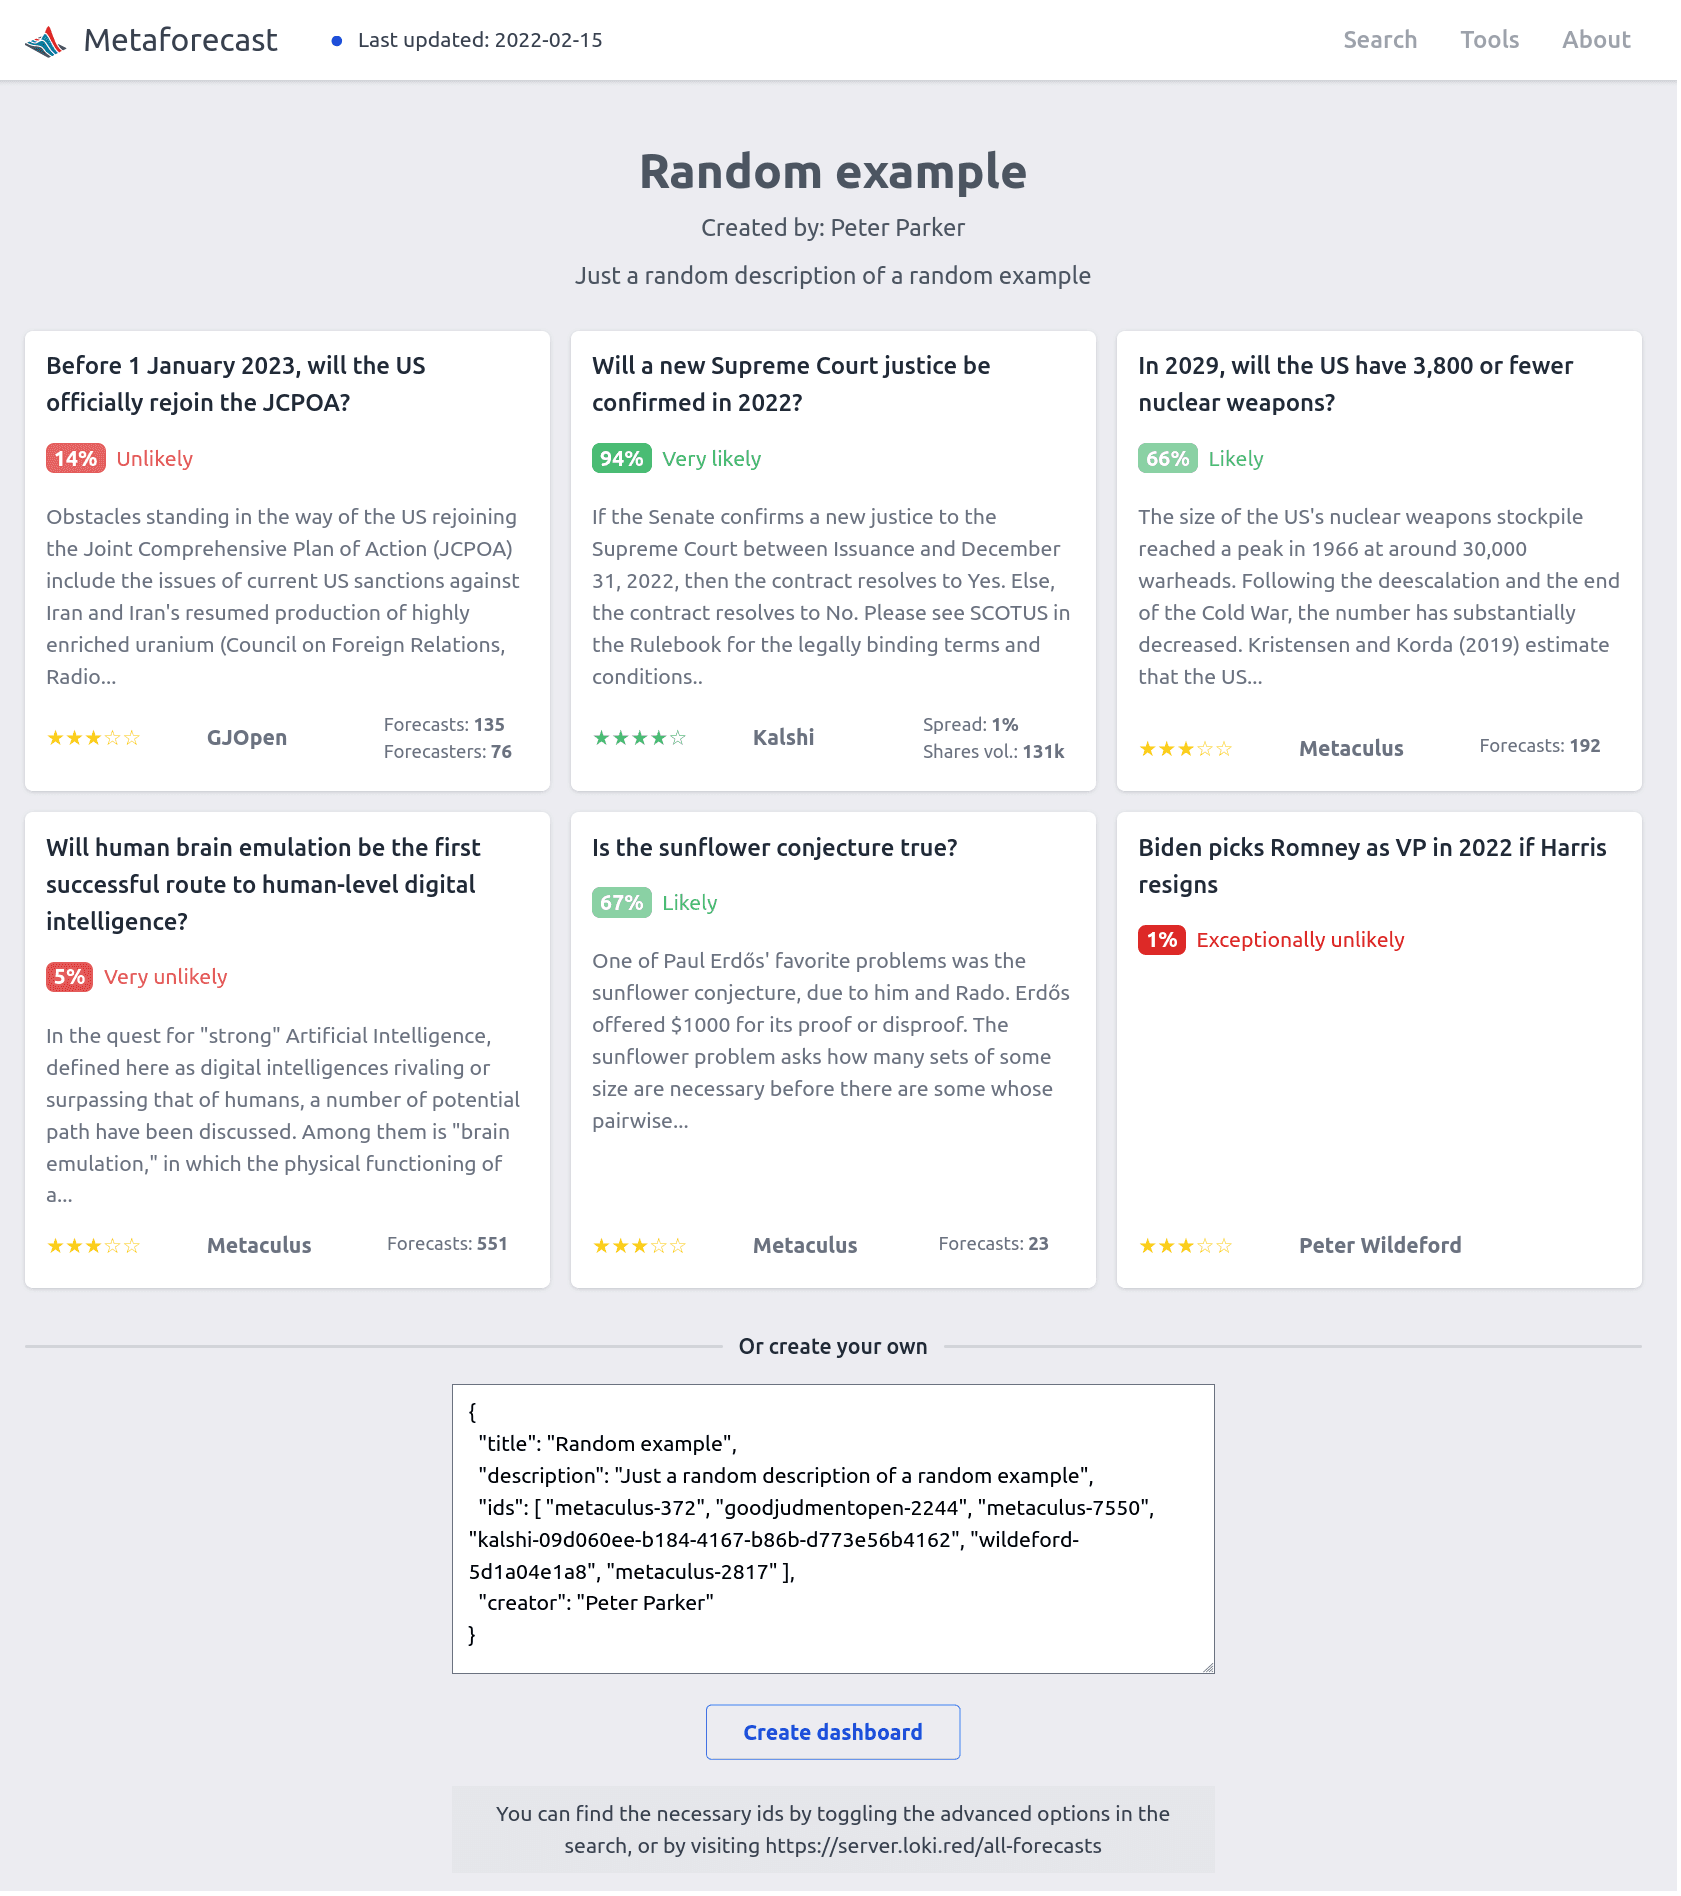Viewport: 1681px width, 1896px height.
Task: Click the Metaforecast logo icon
Action: [46, 41]
